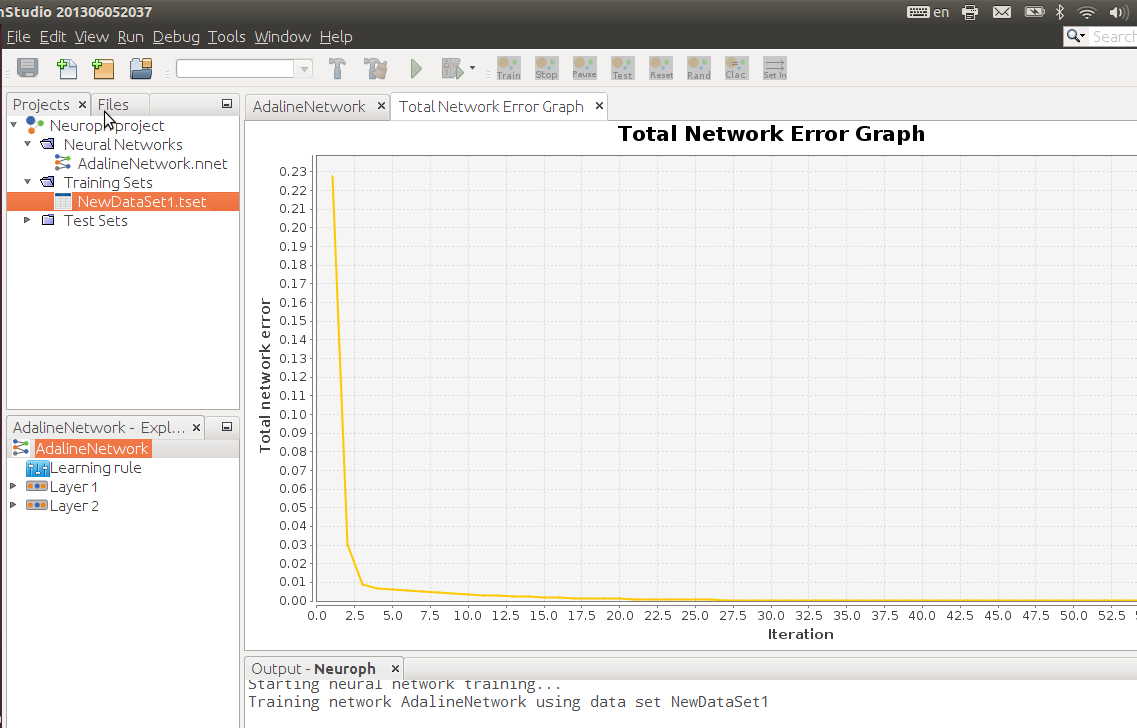This screenshot has width=1137, height=728.
Task: Select AdalineNetwork.nnet in project tree
Action: pos(152,163)
